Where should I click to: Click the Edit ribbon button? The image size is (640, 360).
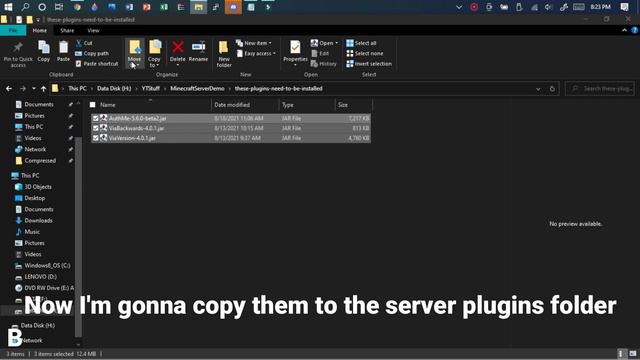tap(320, 53)
